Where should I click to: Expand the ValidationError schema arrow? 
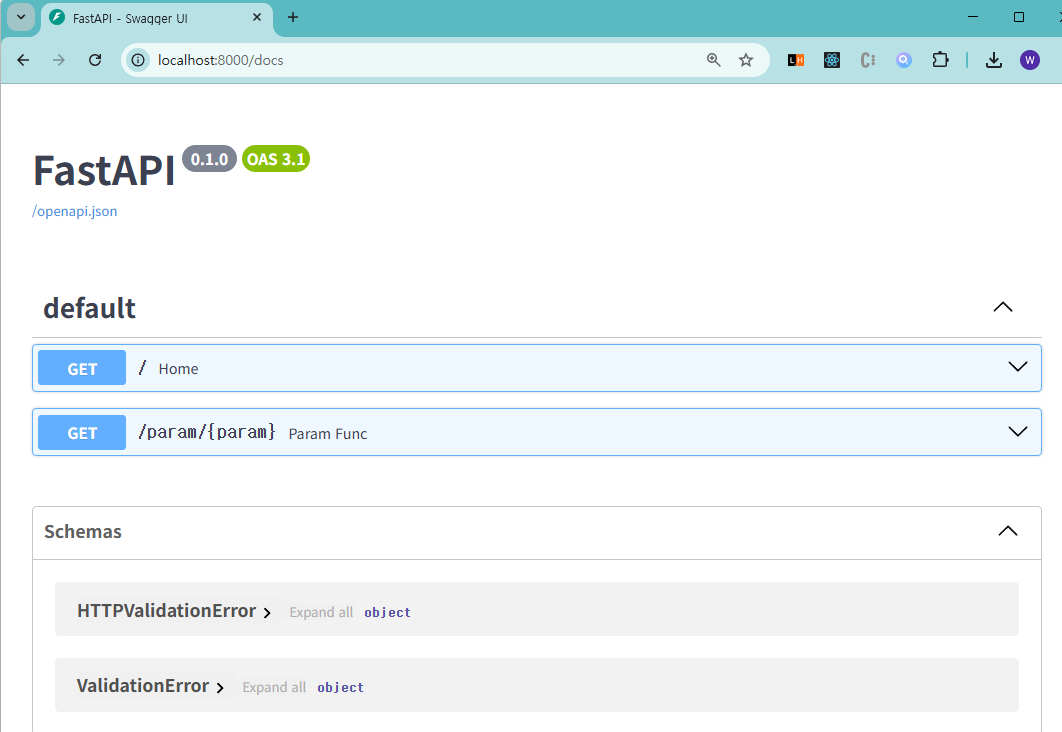pyautogui.click(x=220, y=687)
